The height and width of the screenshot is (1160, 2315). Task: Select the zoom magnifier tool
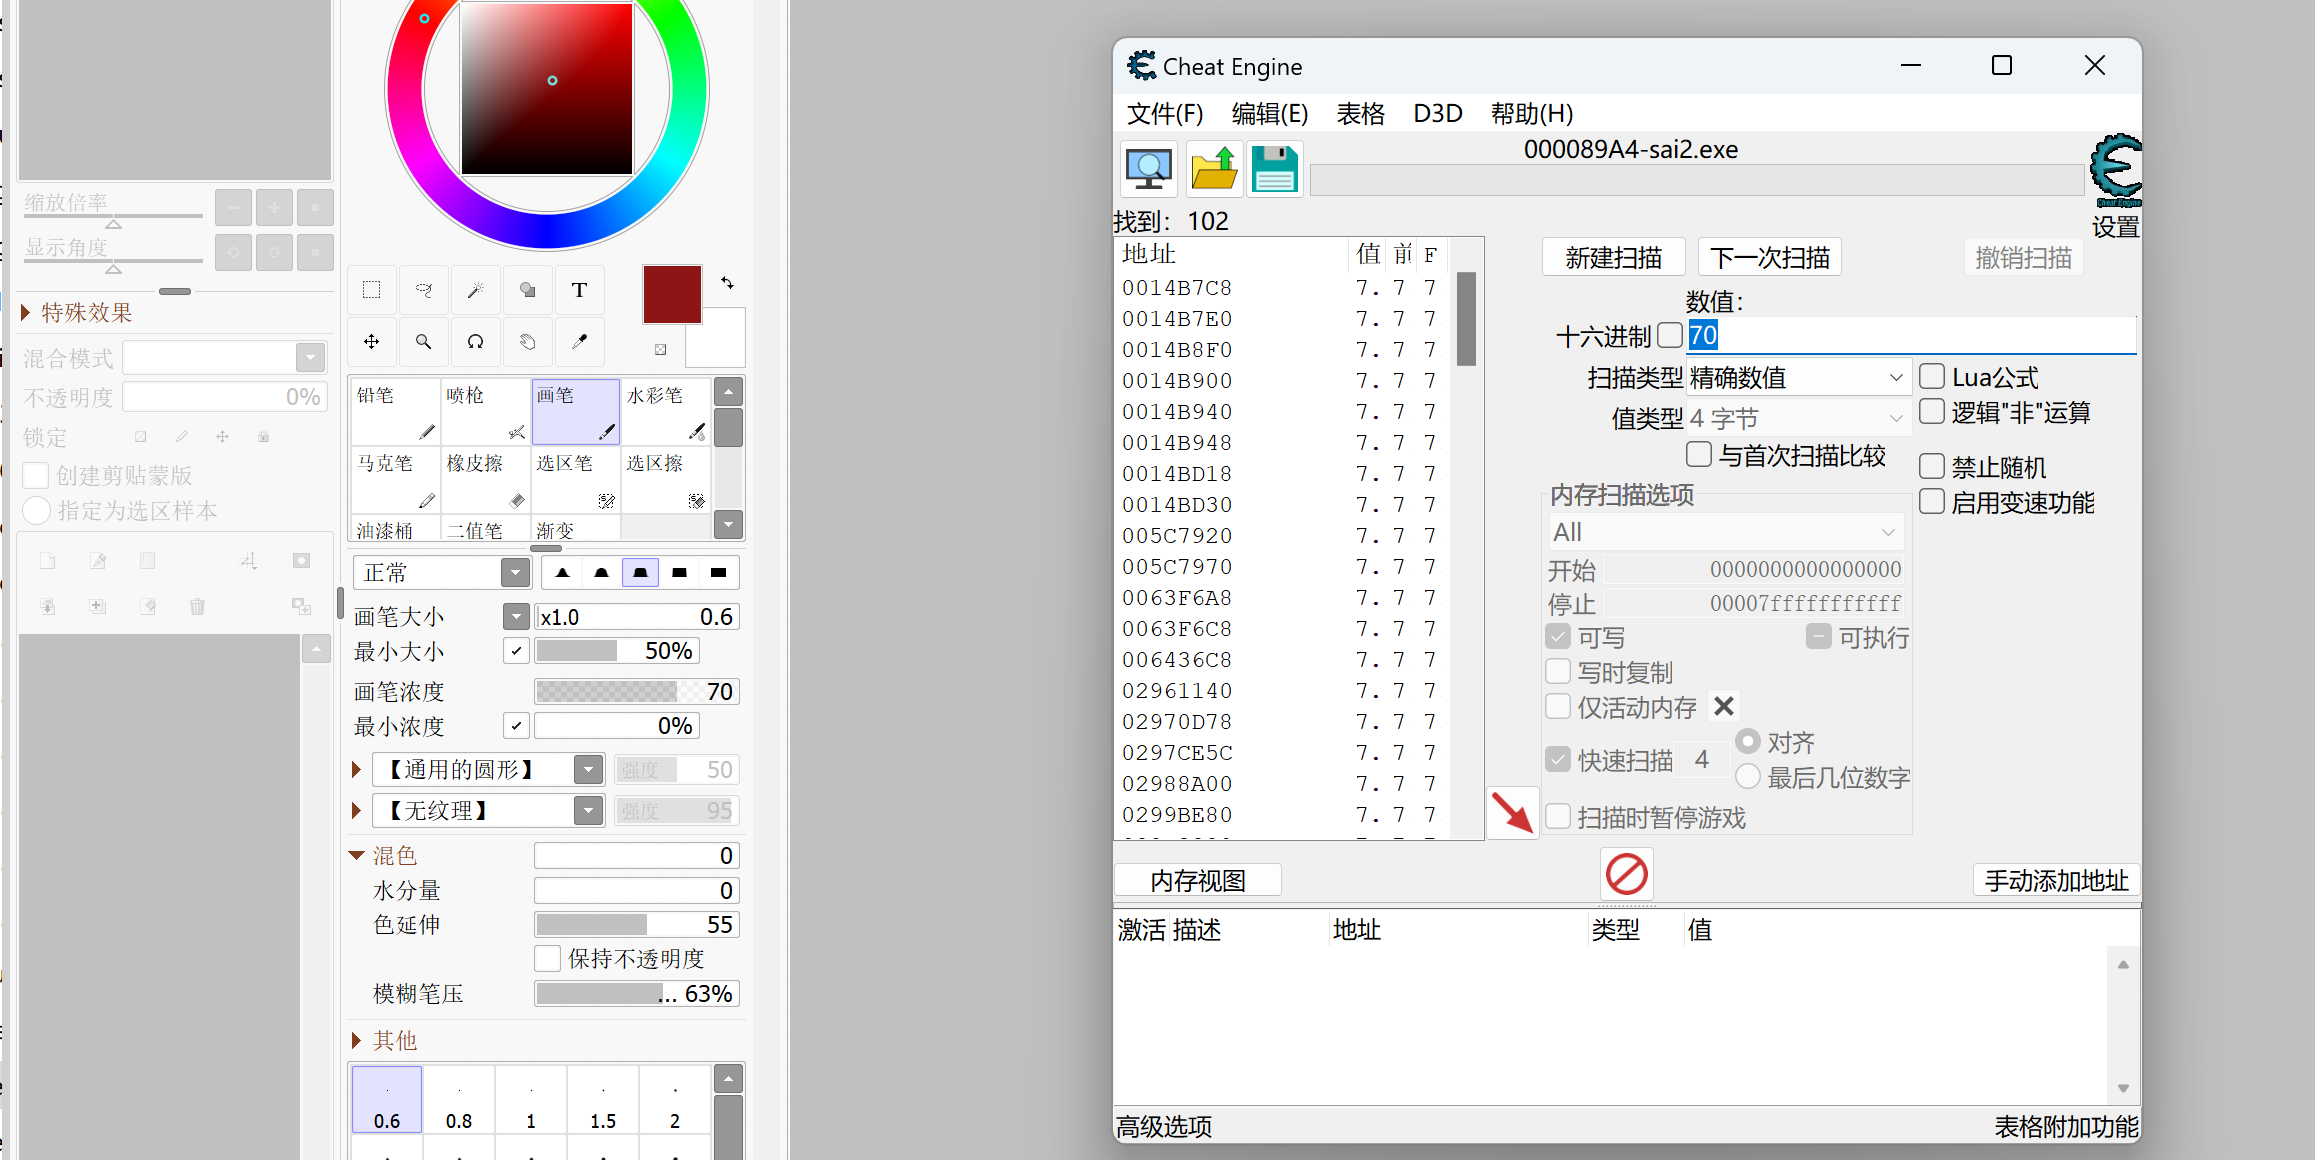point(423,342)
